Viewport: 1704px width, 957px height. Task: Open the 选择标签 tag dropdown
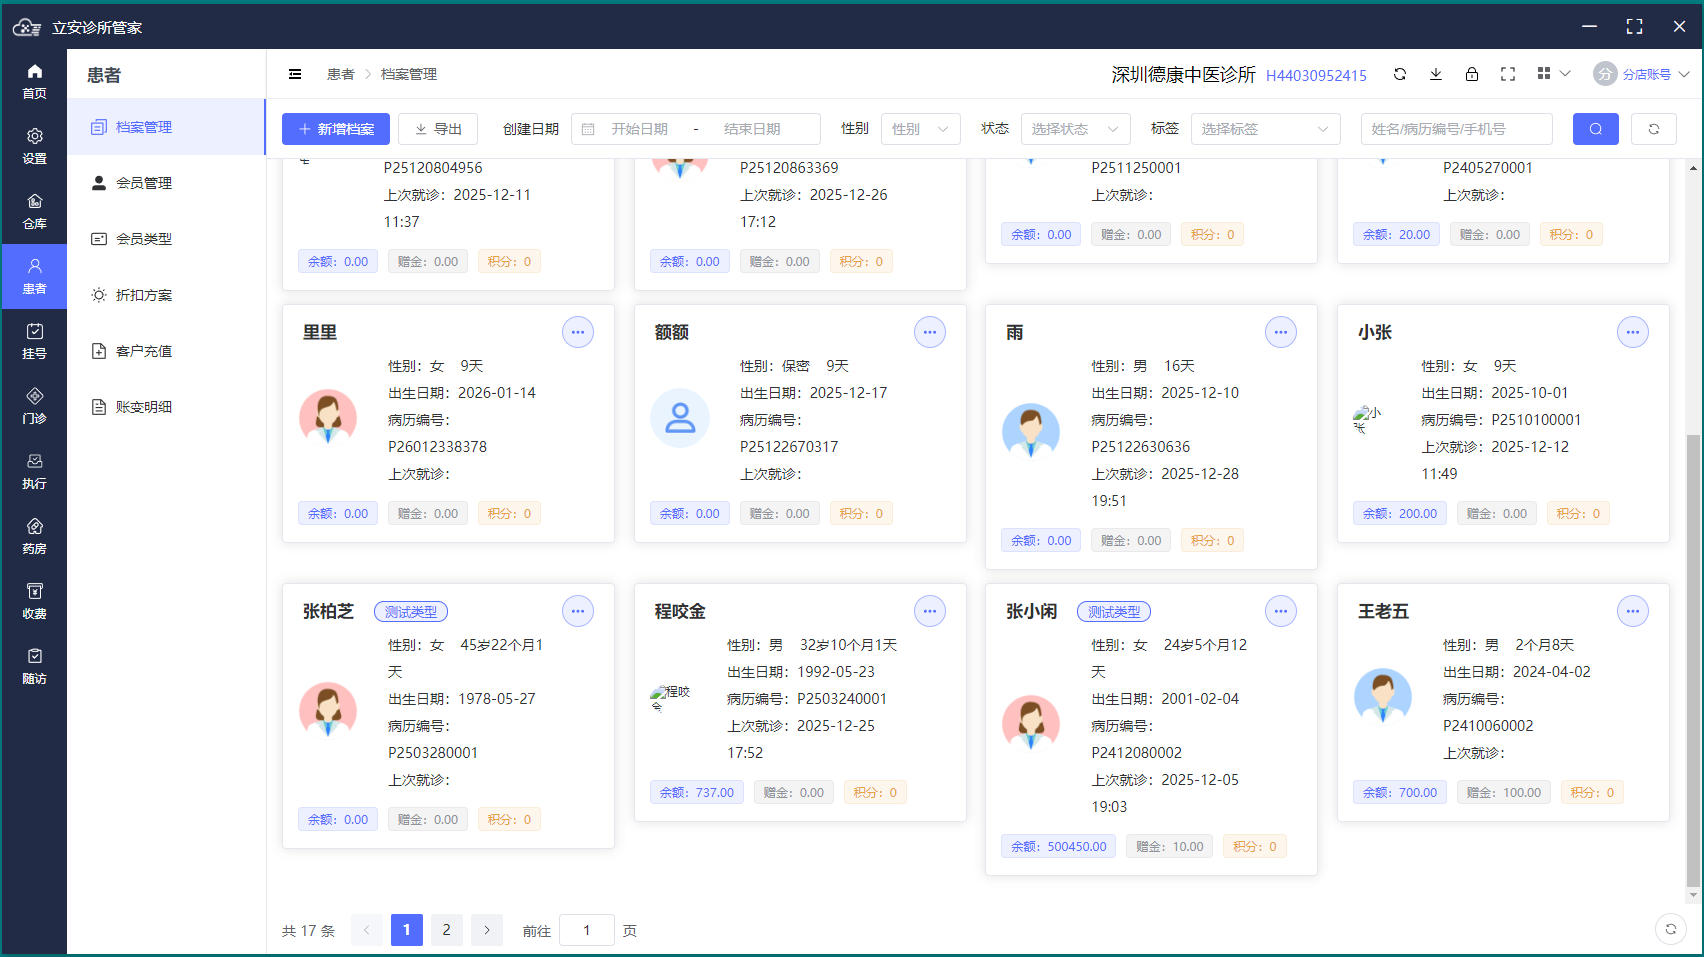point(1265,129)
